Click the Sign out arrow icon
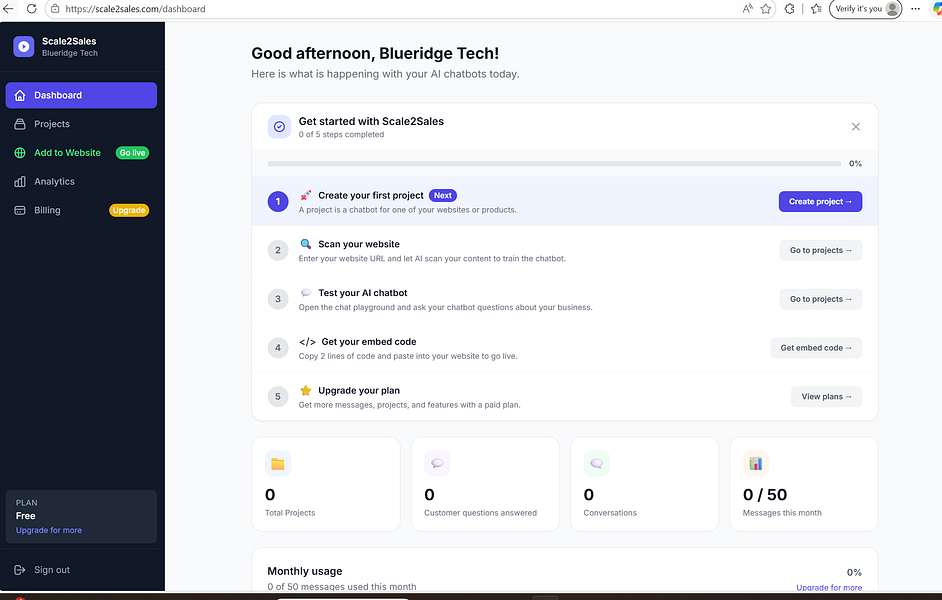 point(20,570)
